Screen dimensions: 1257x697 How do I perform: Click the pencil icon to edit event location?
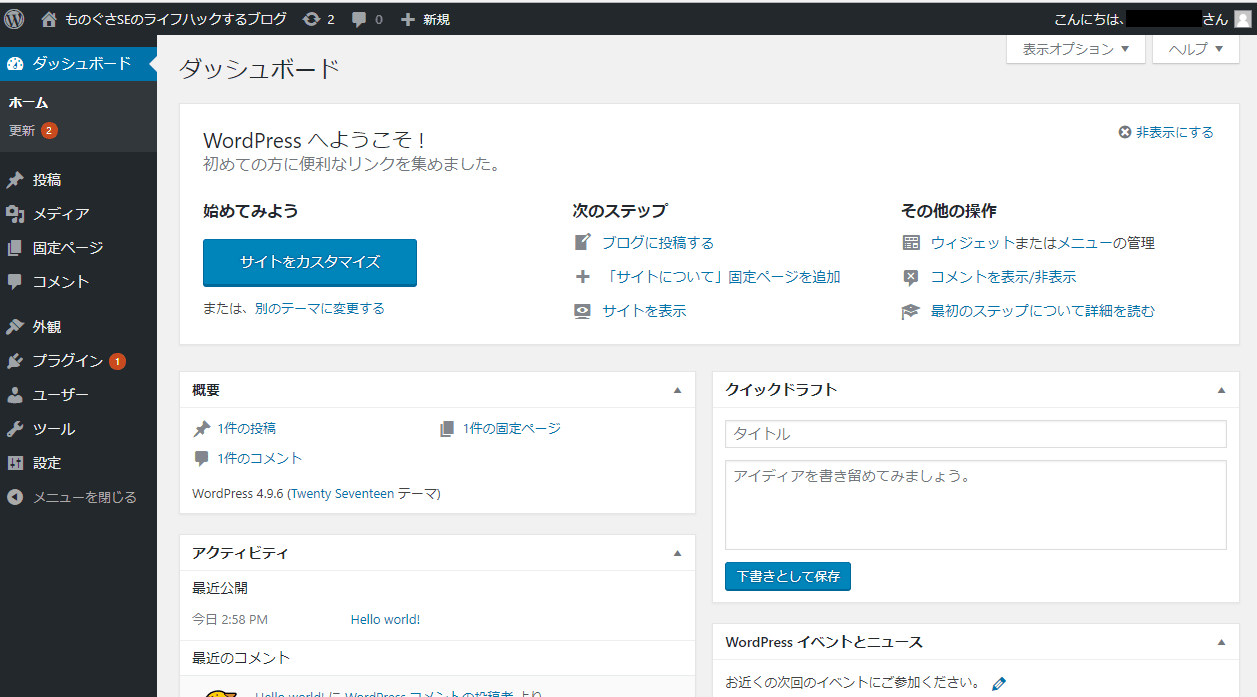click(998, 684)
